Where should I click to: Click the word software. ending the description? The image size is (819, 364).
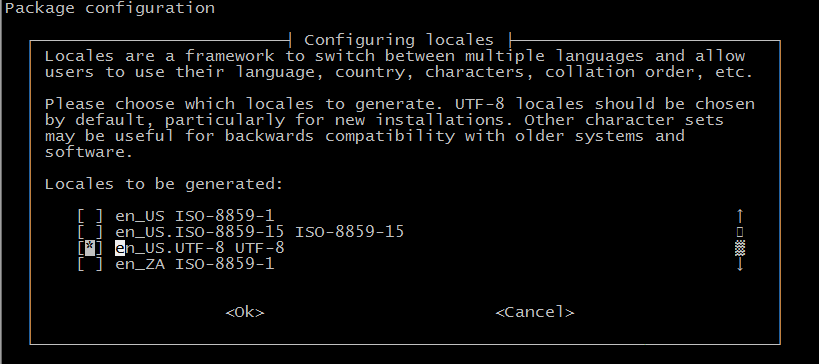pyautogui.click(x=89, y=152)
